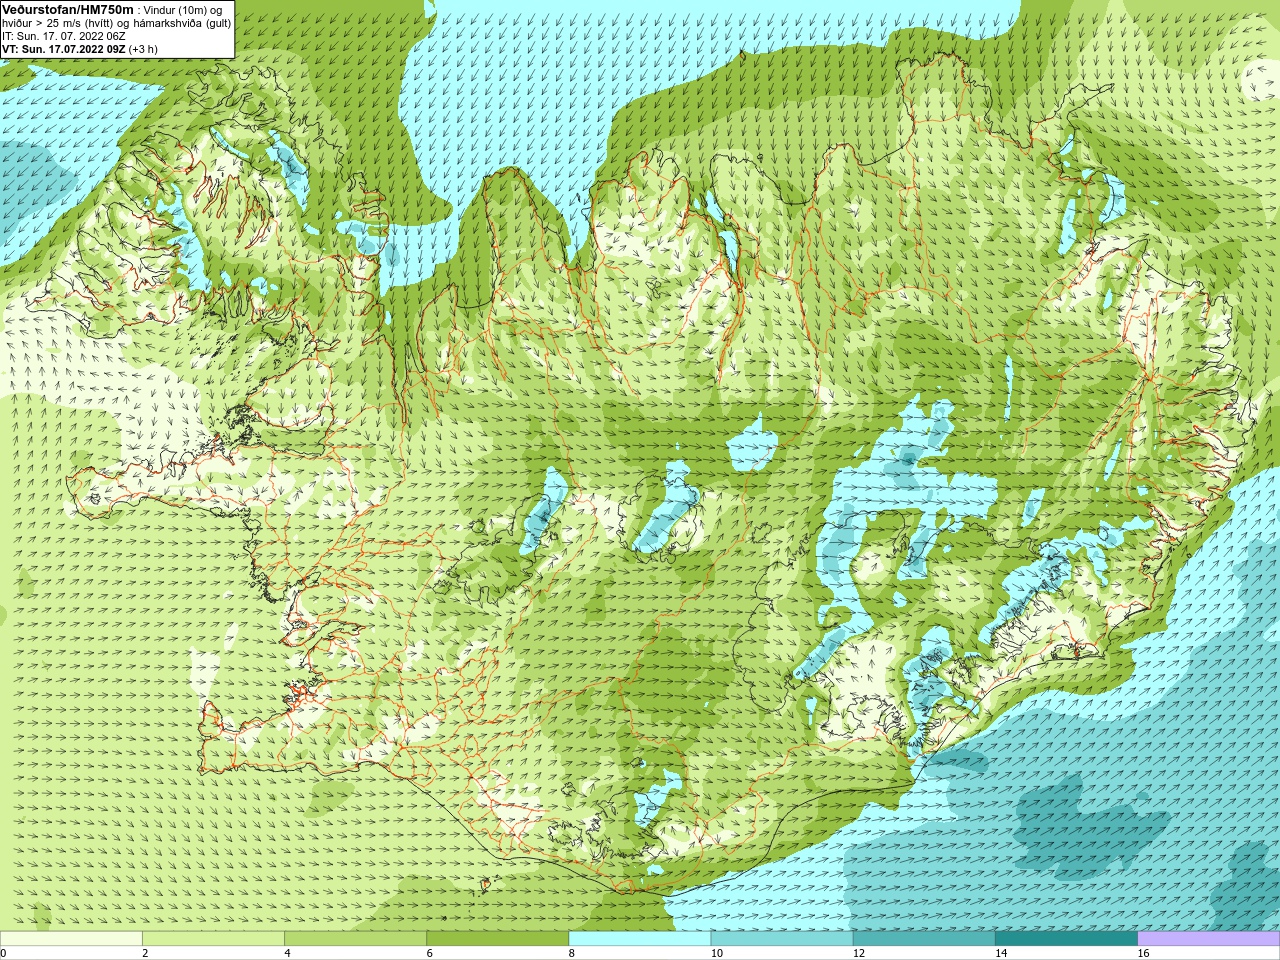The height and width of the screenshot is (960, 1280).
Task: Click the olive green 6–8 m/s swatch
Action: point(498,938)
